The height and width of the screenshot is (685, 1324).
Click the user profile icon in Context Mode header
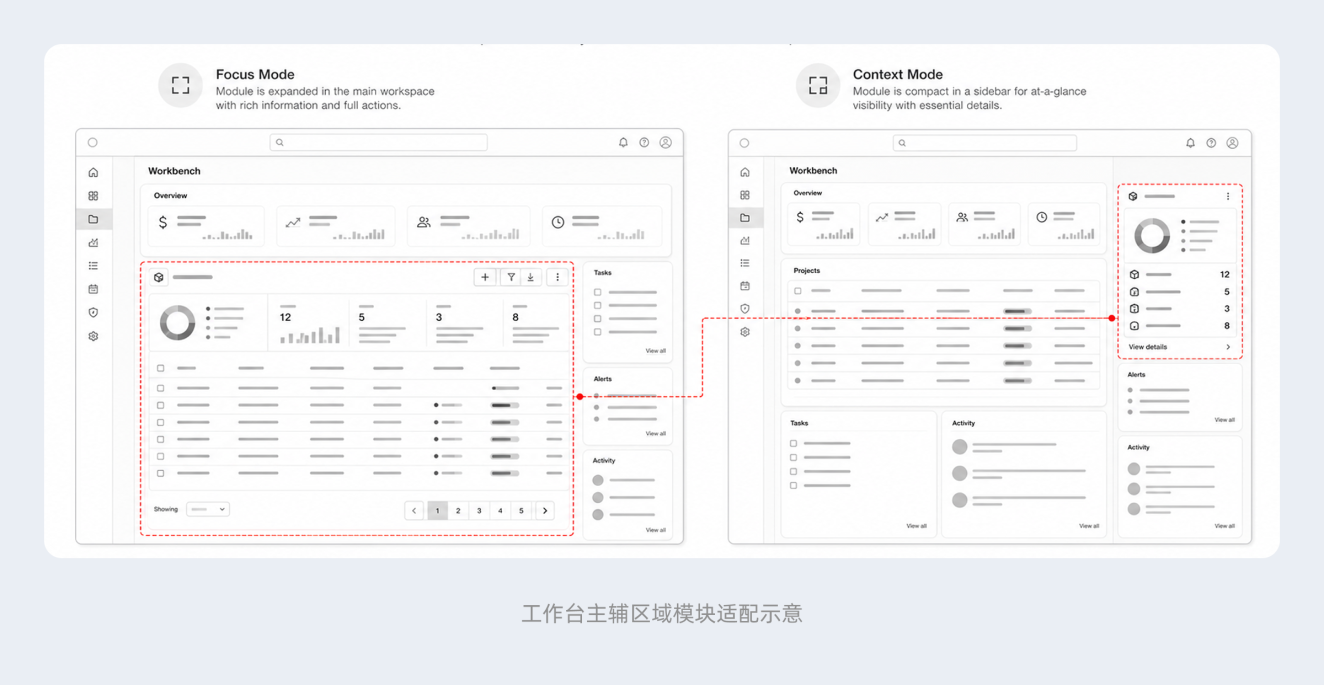[x=1232, y=143]
